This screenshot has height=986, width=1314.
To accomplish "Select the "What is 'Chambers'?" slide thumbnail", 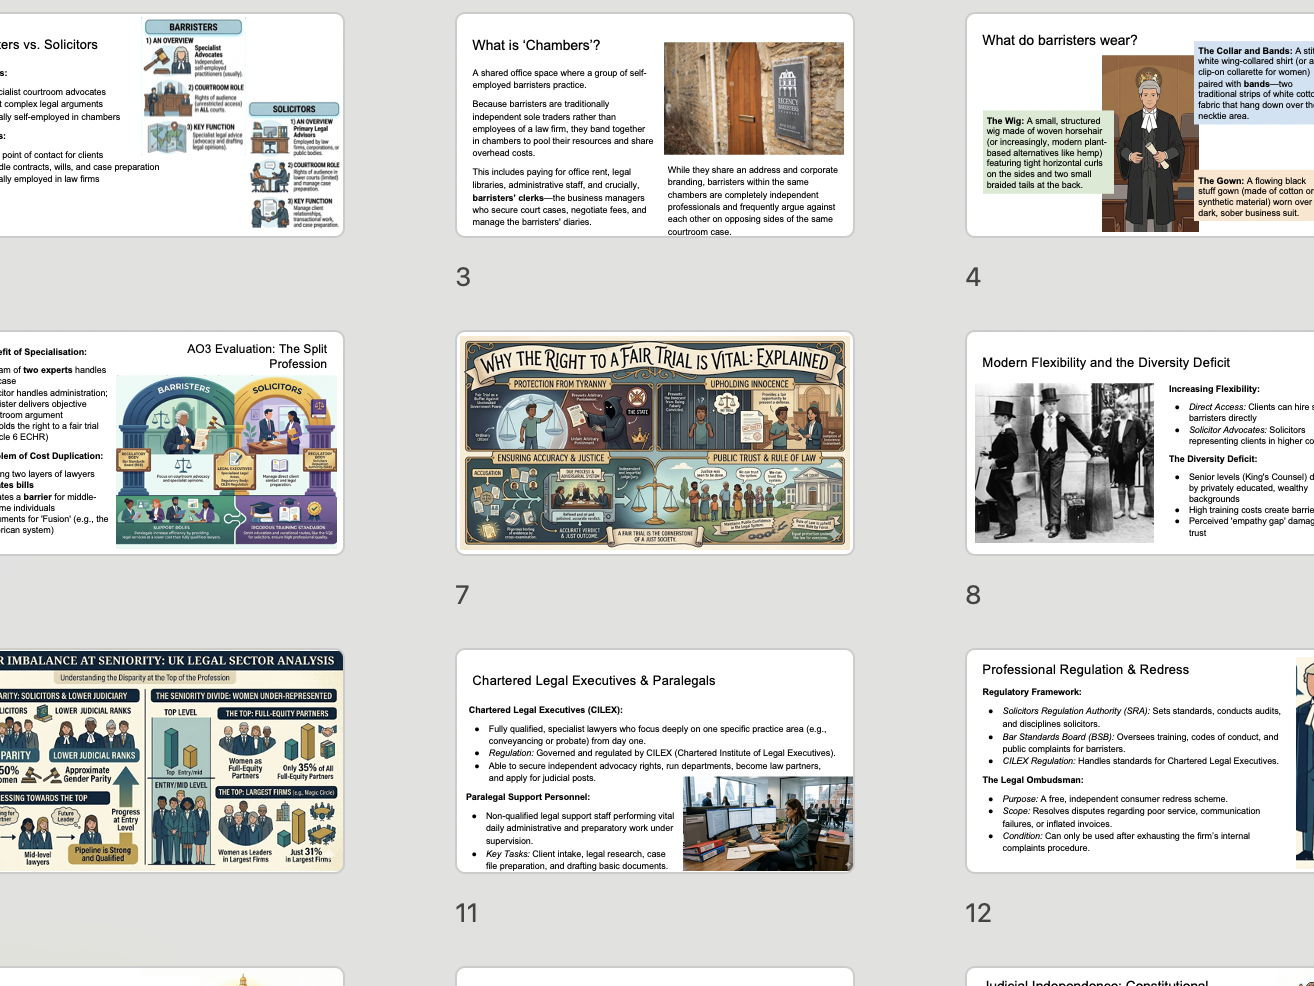I will coord(655,125).
